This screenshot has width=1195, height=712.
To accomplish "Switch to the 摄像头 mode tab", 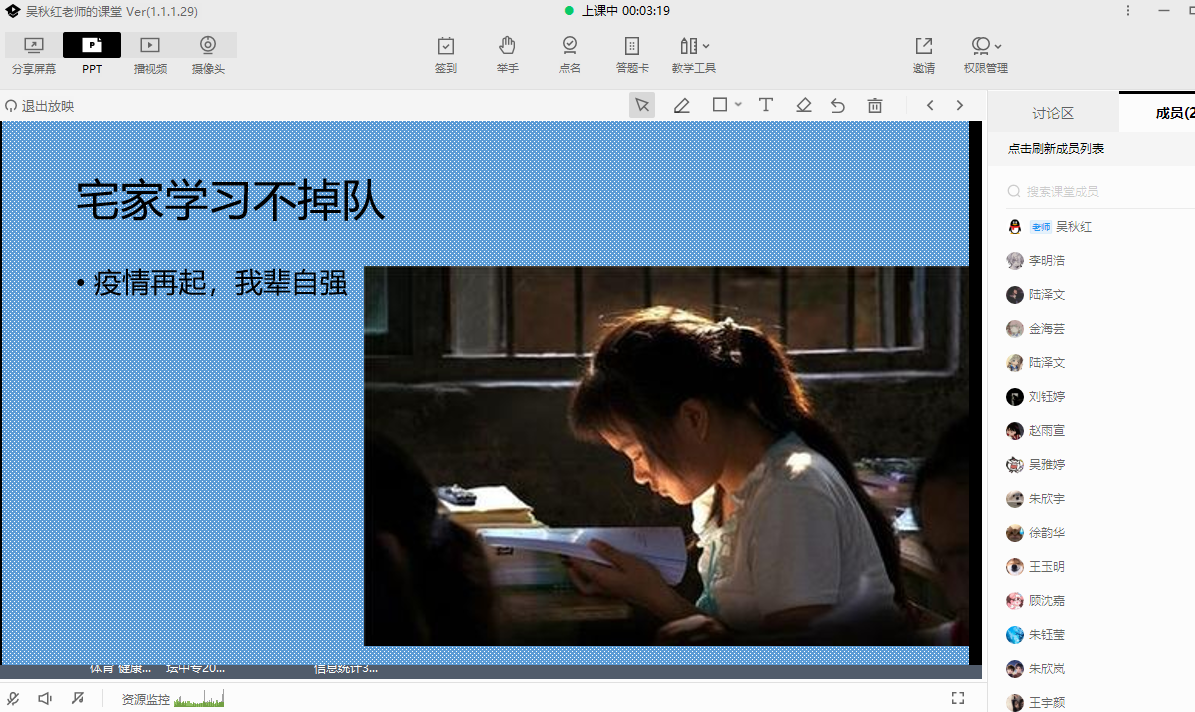I will click(208, 54).
